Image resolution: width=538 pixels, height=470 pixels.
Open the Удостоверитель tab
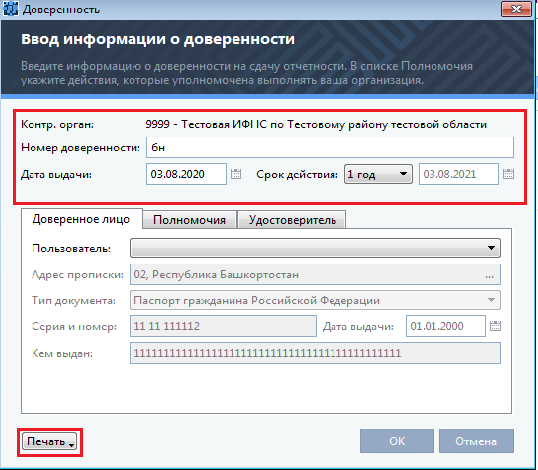pos(292,220)
